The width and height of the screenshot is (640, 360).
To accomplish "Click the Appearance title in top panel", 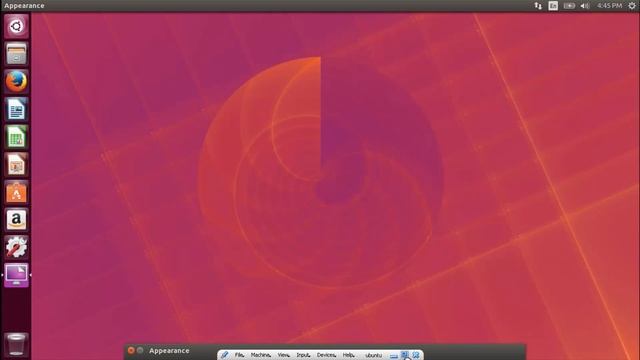I will (x=24, y=6).
